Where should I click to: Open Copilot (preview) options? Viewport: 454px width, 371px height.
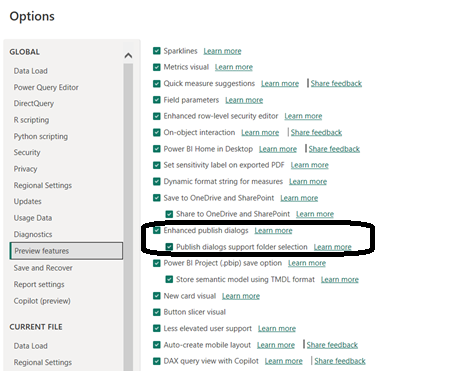pyautogui.click(x=42, y=301)
